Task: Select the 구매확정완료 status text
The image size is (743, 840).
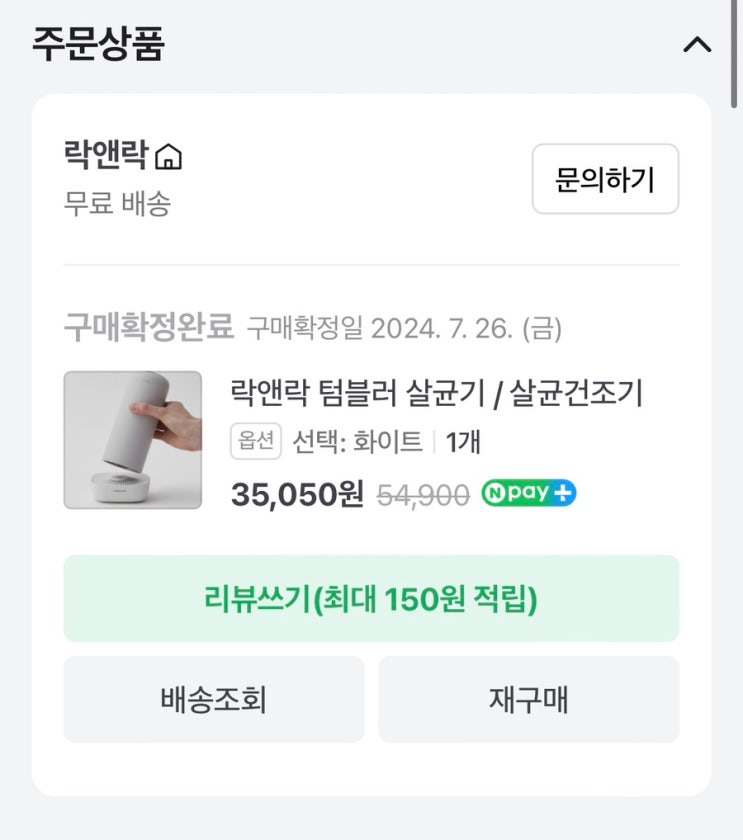Action: [148, 327]
